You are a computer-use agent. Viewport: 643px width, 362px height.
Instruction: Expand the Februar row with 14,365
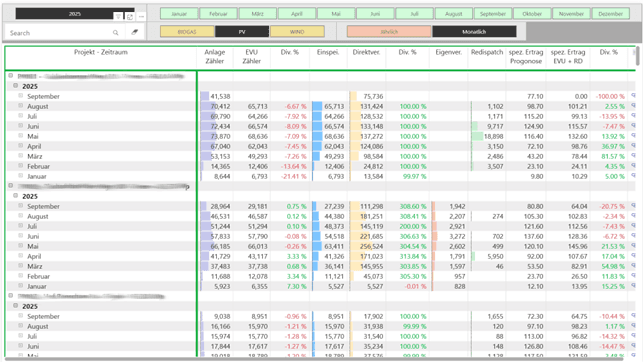click(21, 166)
